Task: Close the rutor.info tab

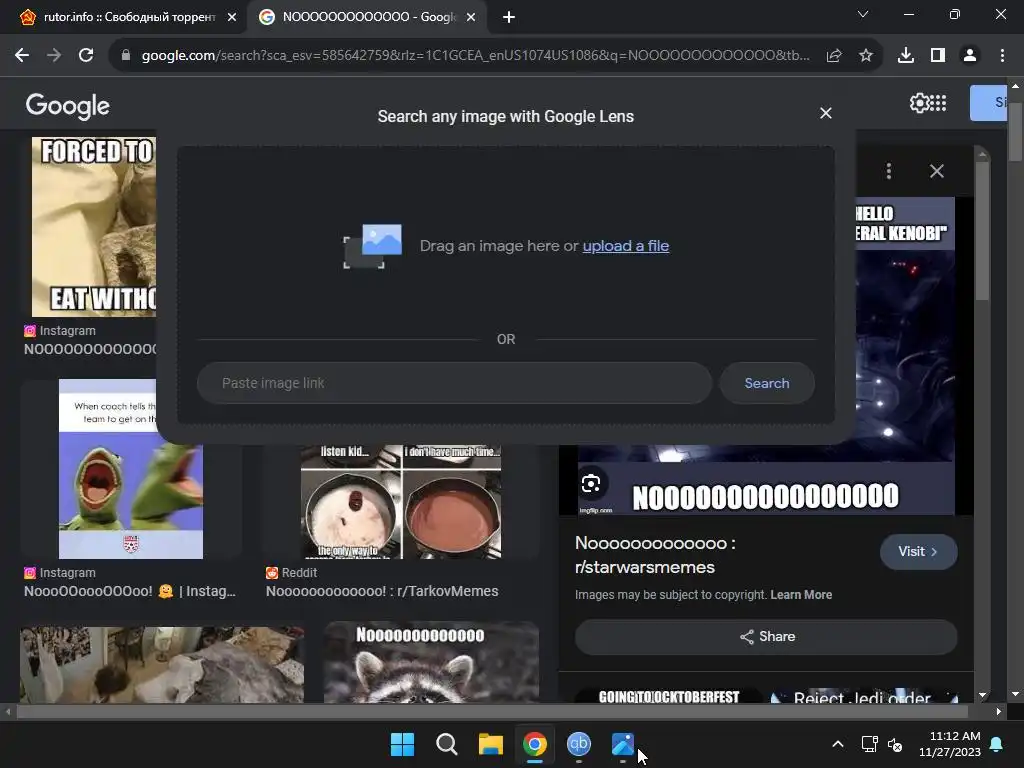Action: point(232,18)
